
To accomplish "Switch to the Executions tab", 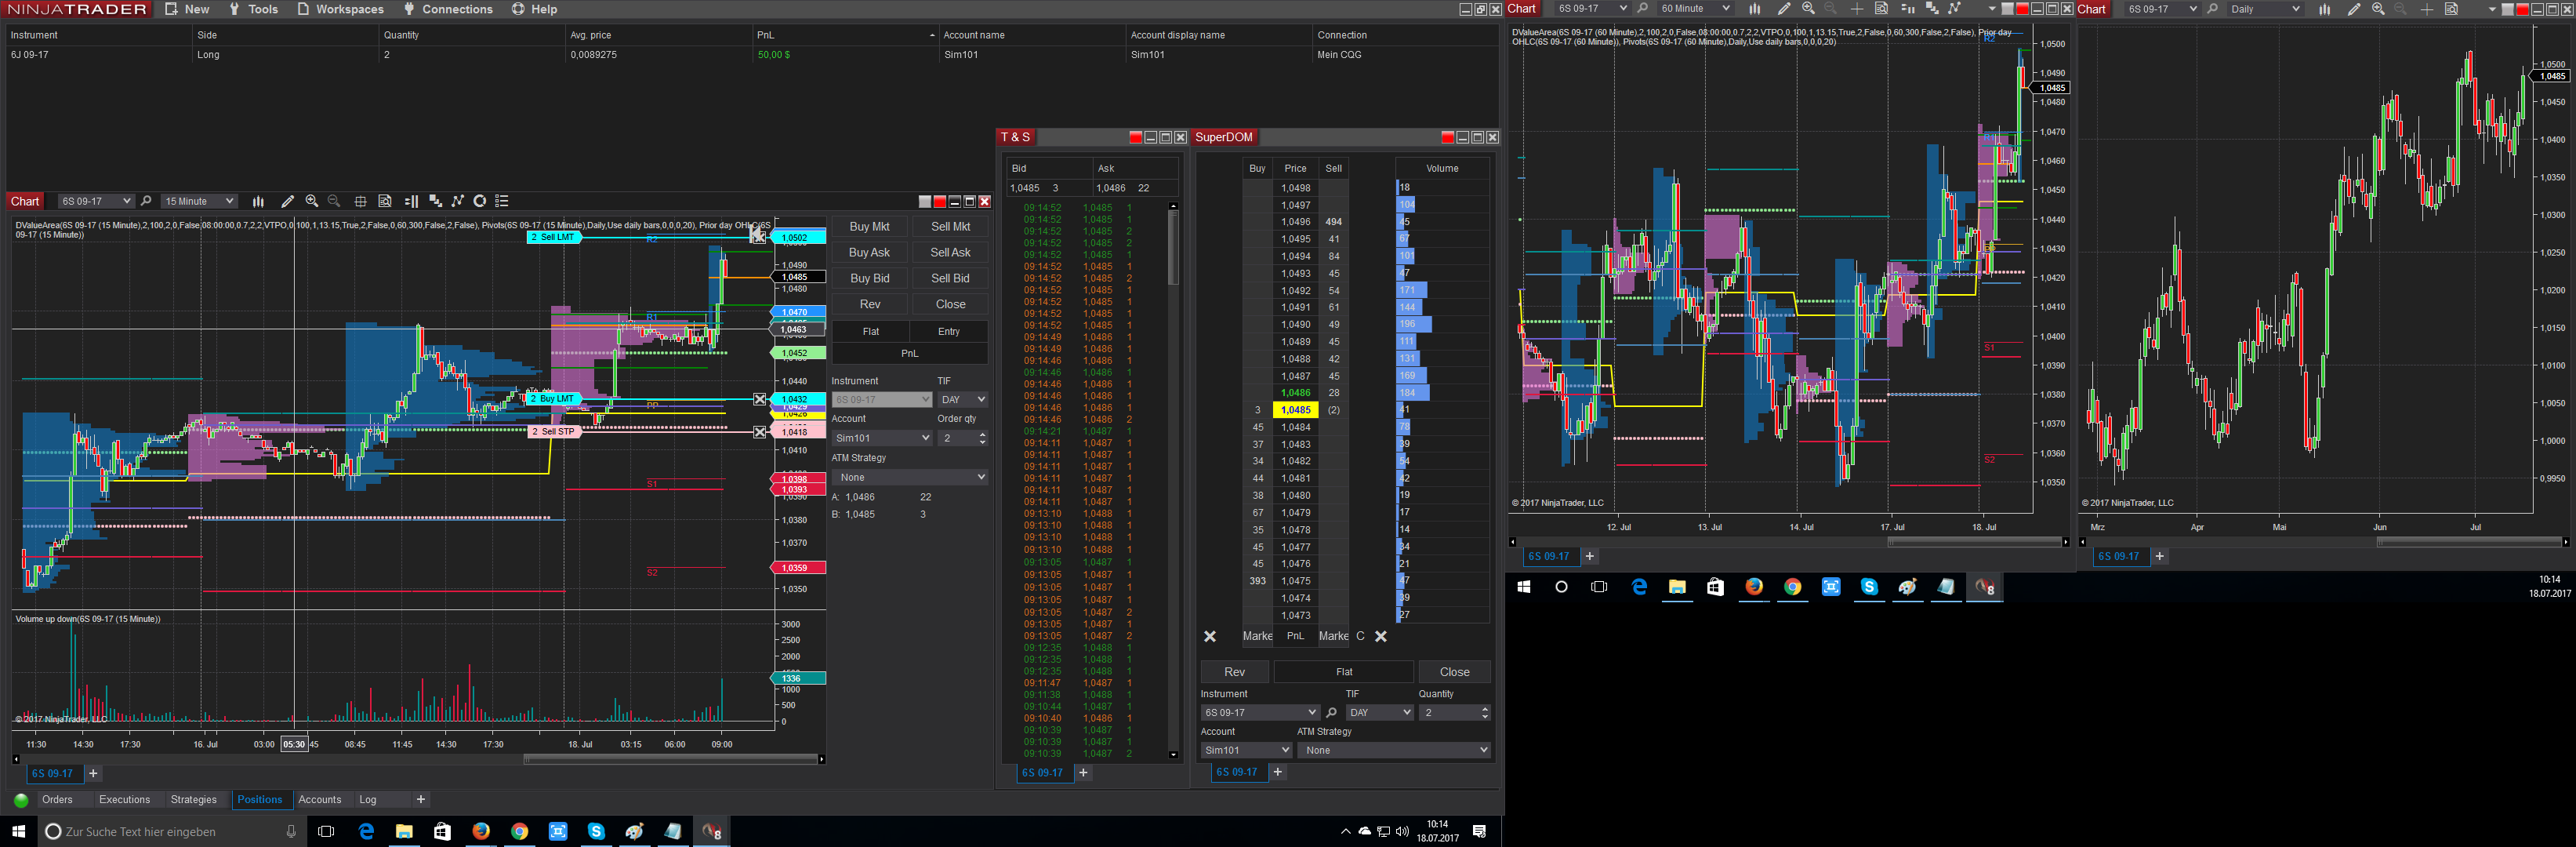I will click(124, 800).
